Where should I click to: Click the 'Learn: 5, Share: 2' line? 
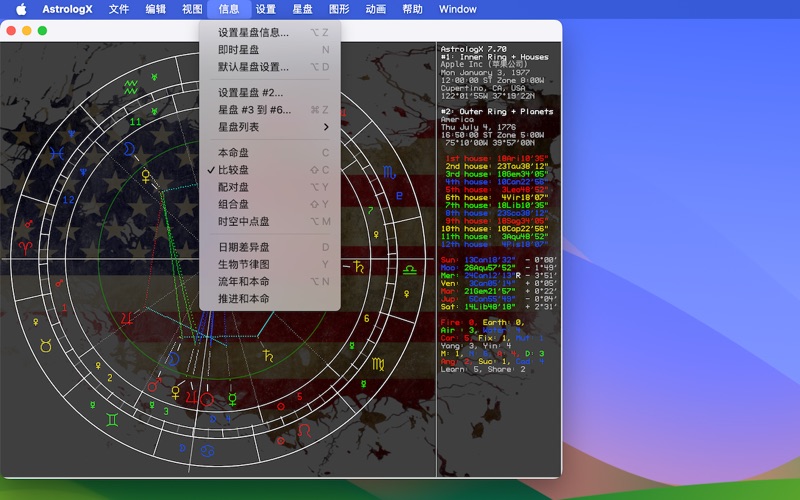pyautogui.click(x=483, y=369)
